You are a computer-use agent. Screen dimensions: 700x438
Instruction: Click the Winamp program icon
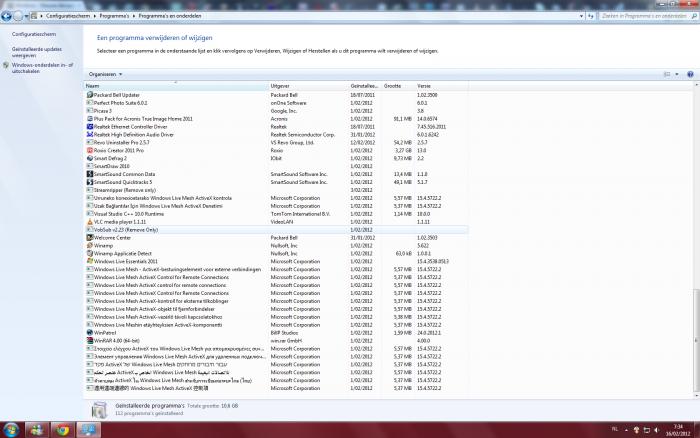[89, 245]
